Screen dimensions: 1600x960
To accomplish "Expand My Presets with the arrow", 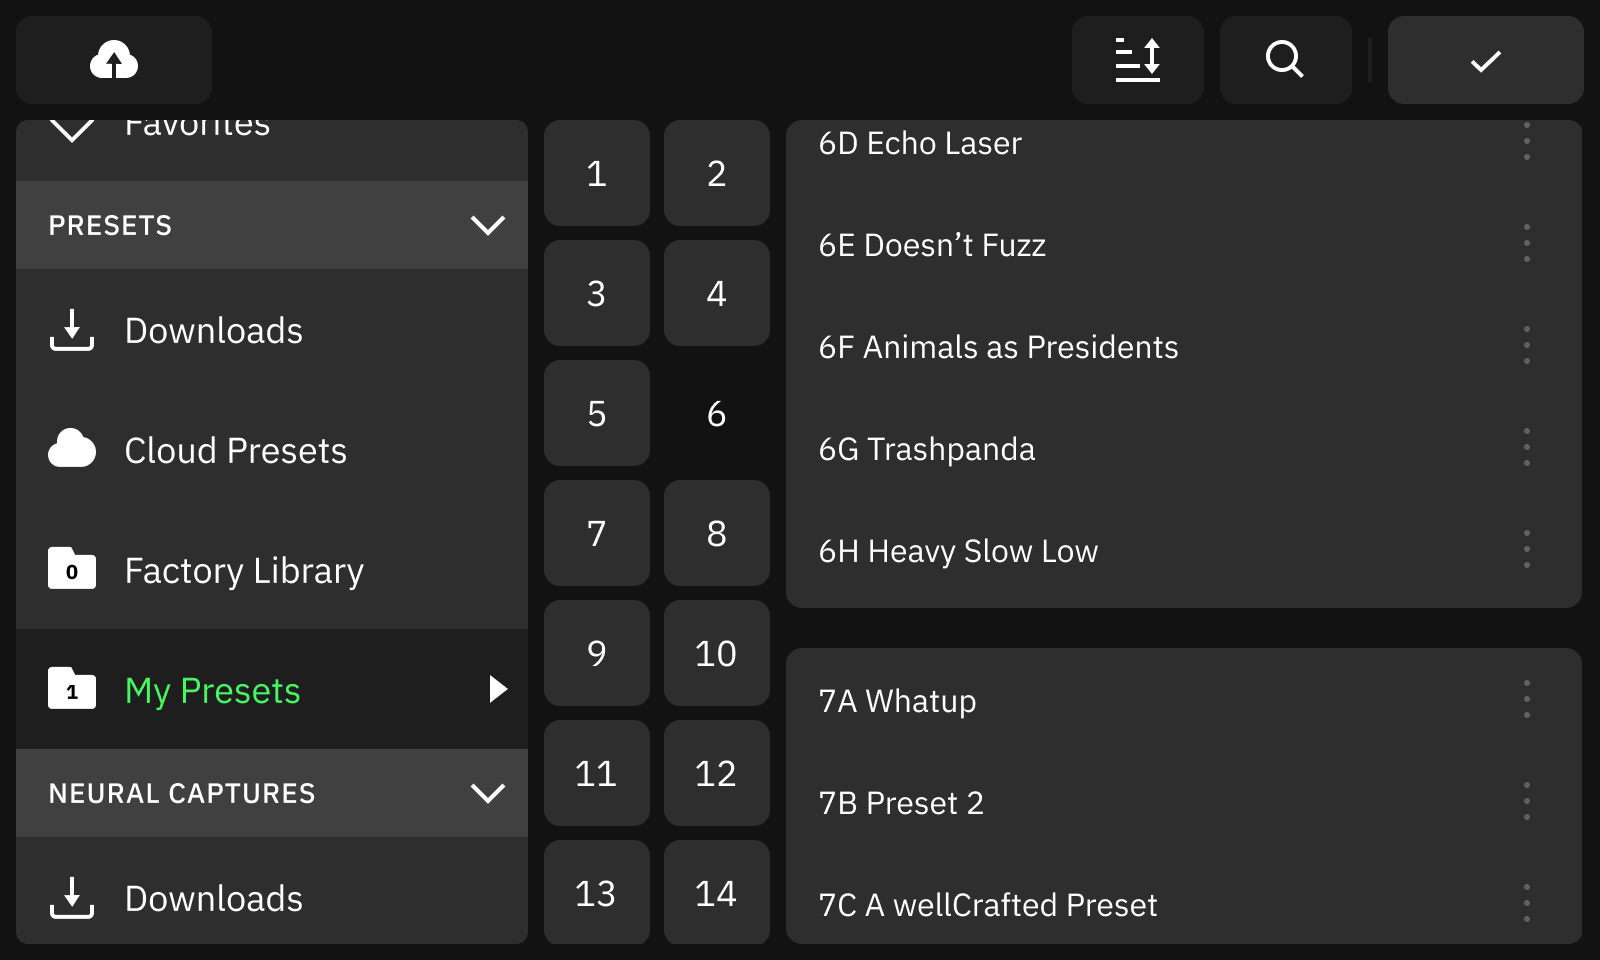I will coord(498,689).
